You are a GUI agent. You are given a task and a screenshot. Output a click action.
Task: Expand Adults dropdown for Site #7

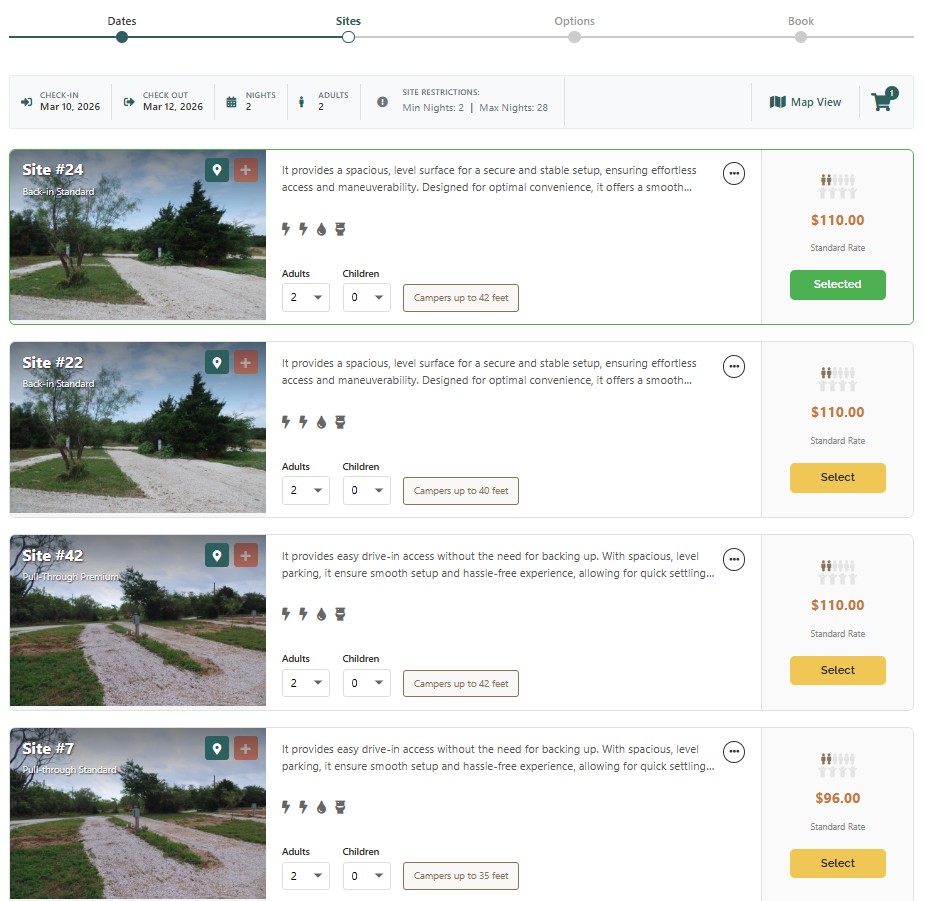pos(305,876)
